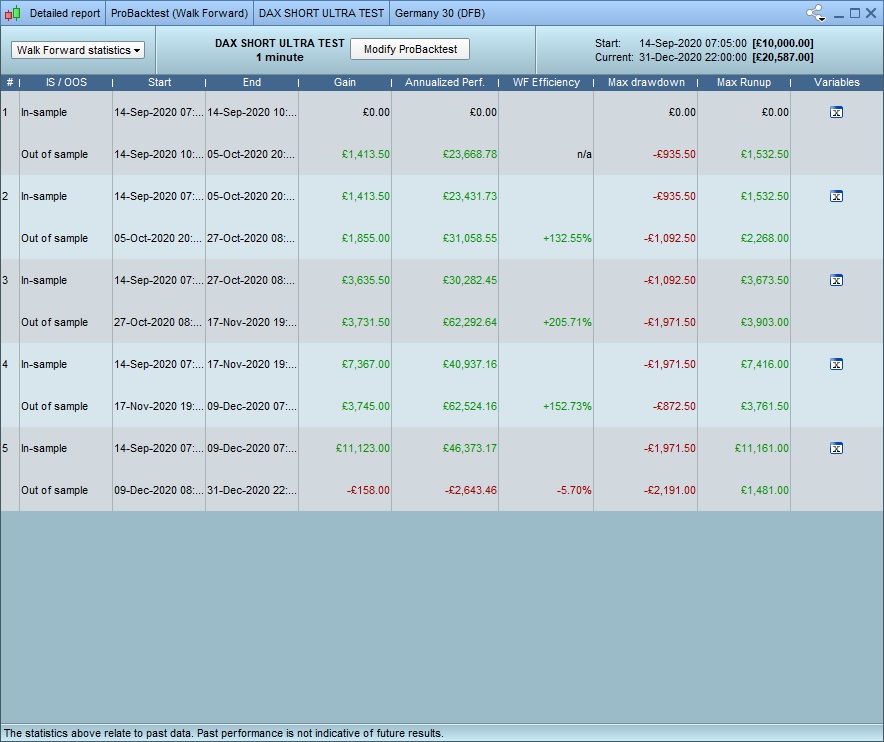This screenshot has width=884, height=742.
Task: Click annualized performance £62,292.64
Action: [x=470, y=323]
